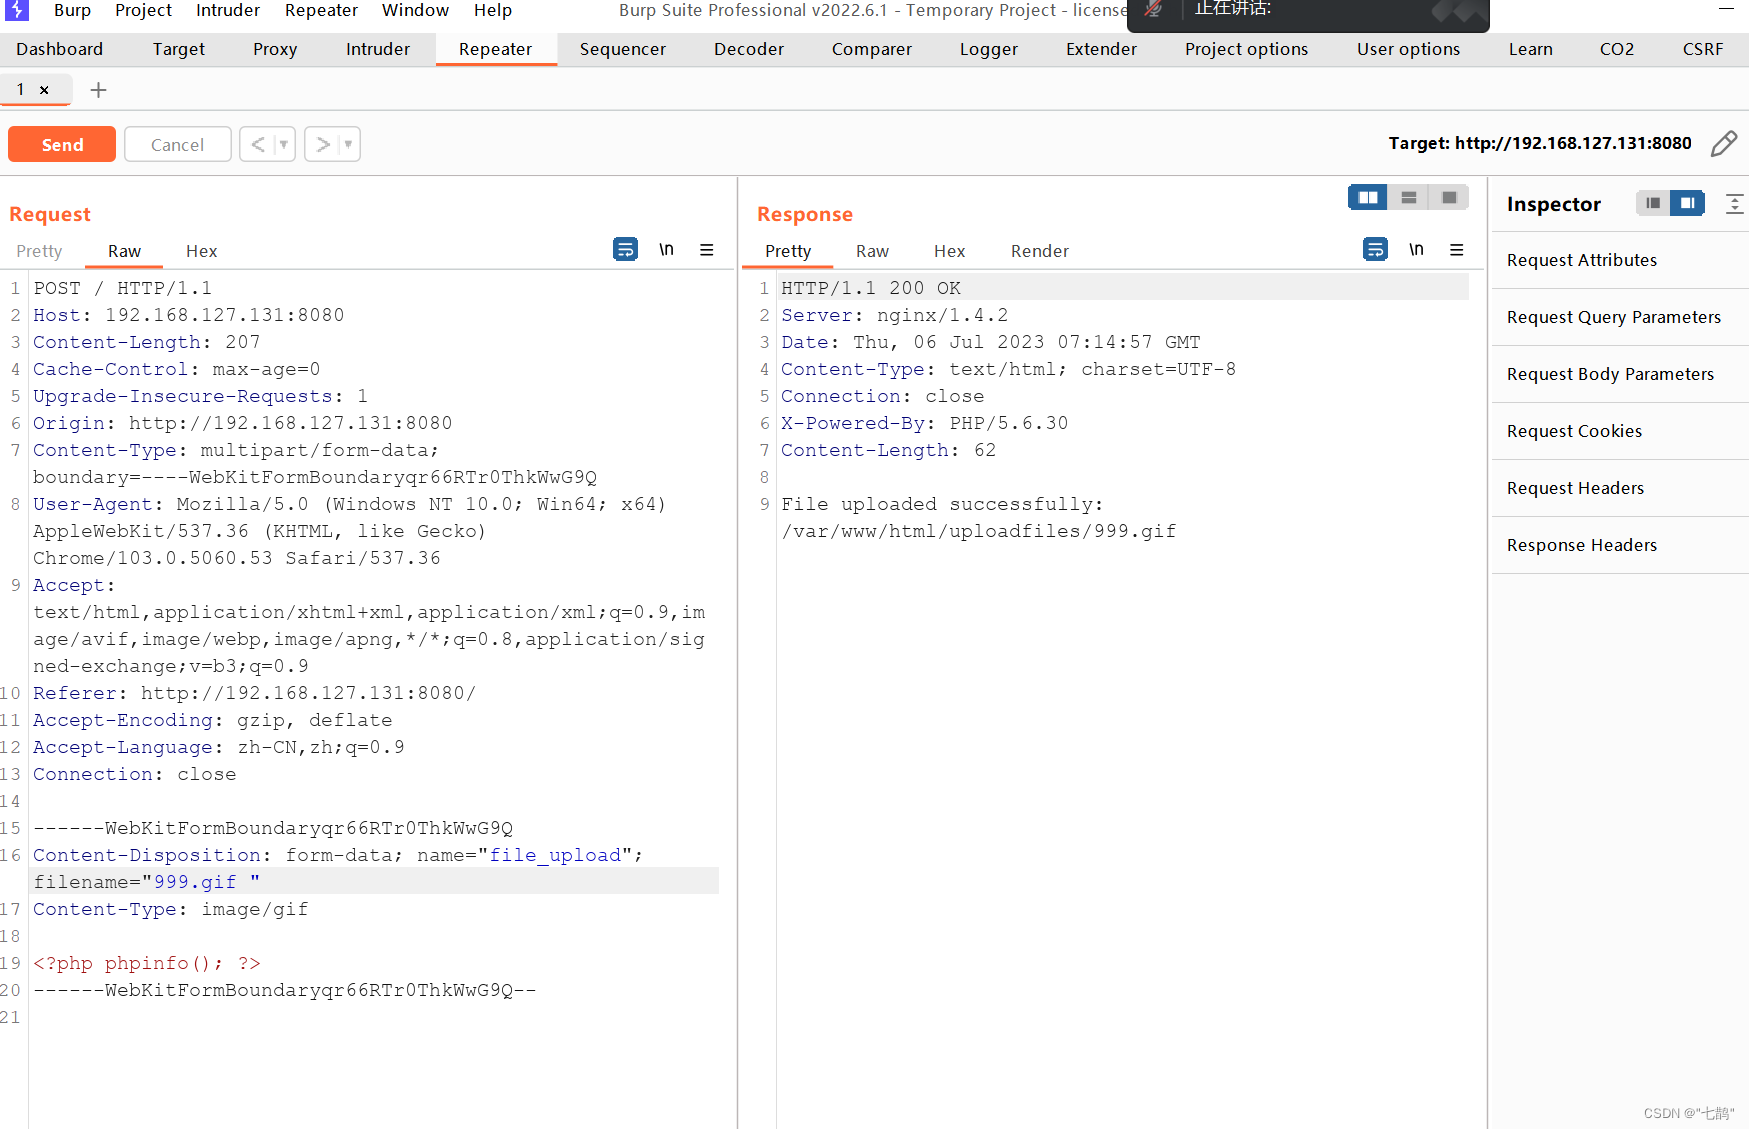Add a new Repeater tab
The height and width of the screenshot is (1129, 1749).
[98, 90]
